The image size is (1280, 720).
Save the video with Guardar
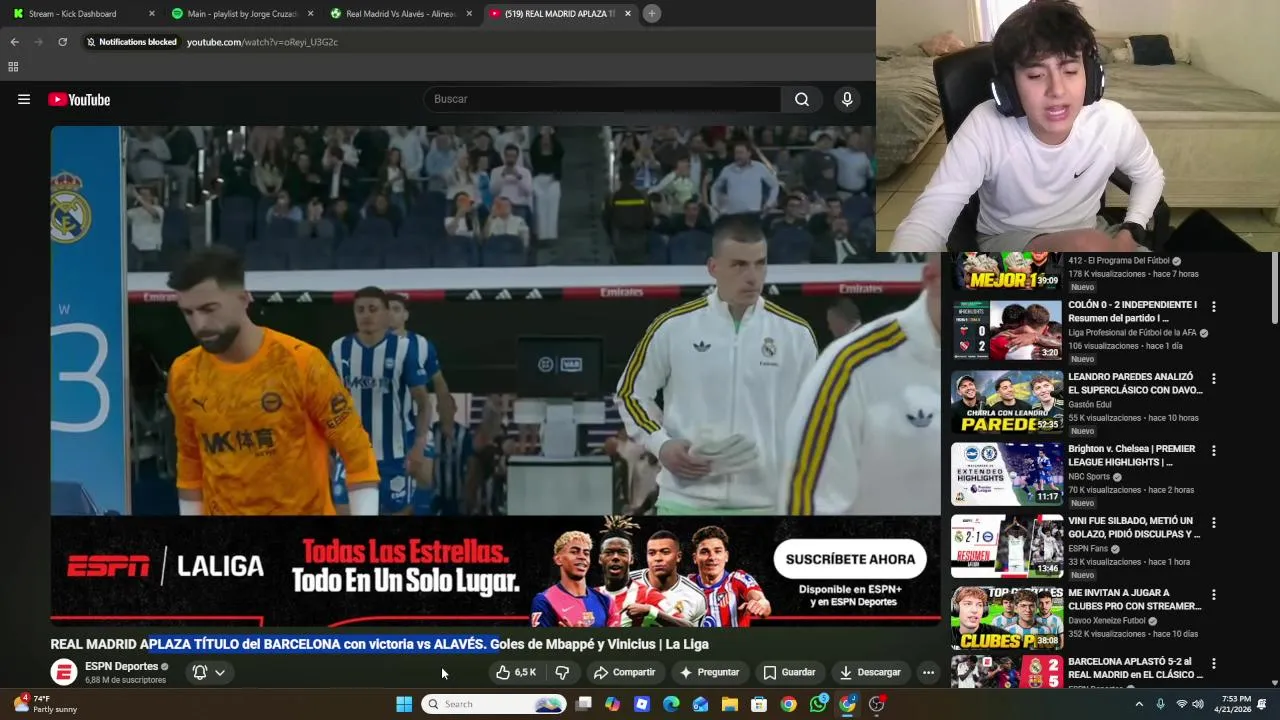(x=789, y=672)
